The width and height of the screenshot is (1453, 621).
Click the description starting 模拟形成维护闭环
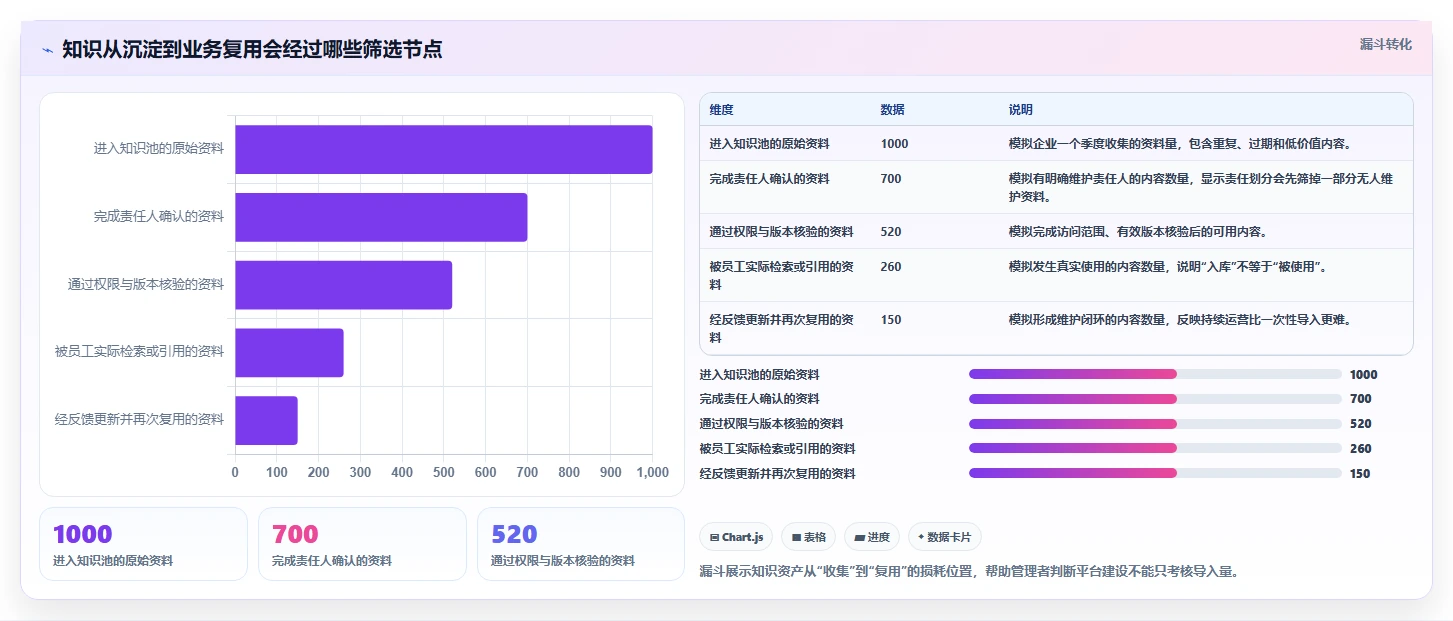[1180, 320]
